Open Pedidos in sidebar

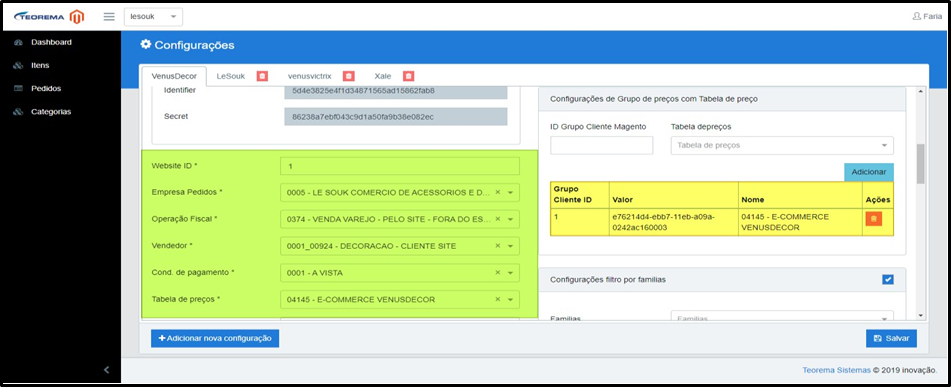[x=46, y=89]
